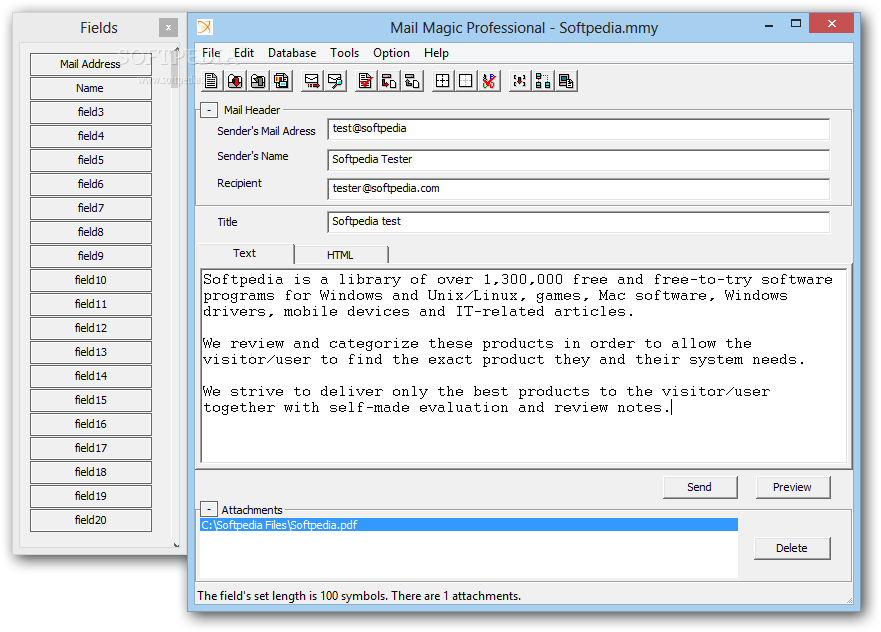The image size is (881, 632).
Task: Click the field8 button
Action: 90,232
